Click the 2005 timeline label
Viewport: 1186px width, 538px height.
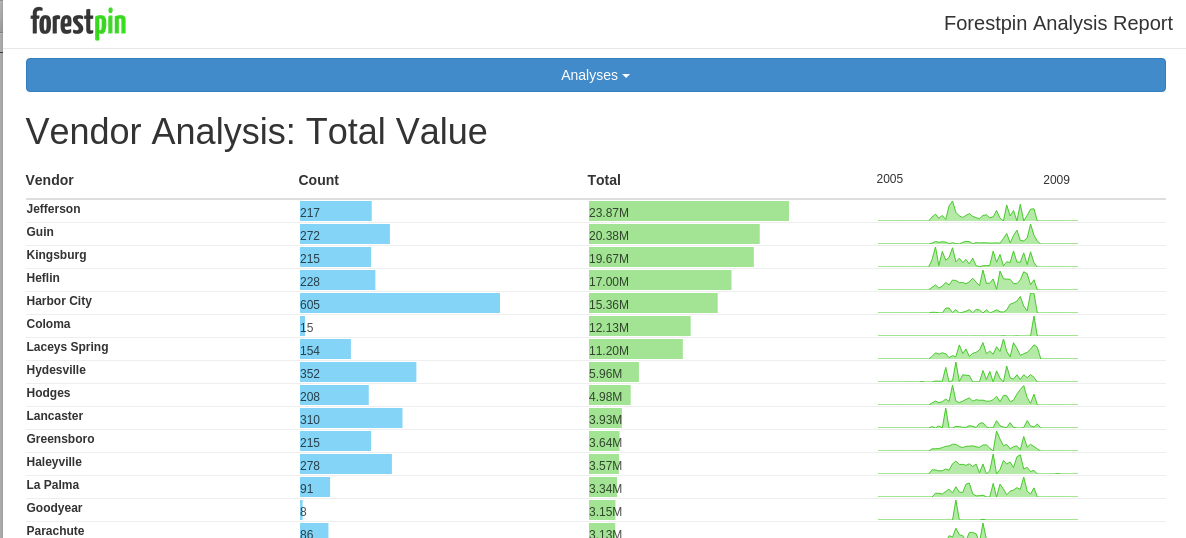coord(890,179)
